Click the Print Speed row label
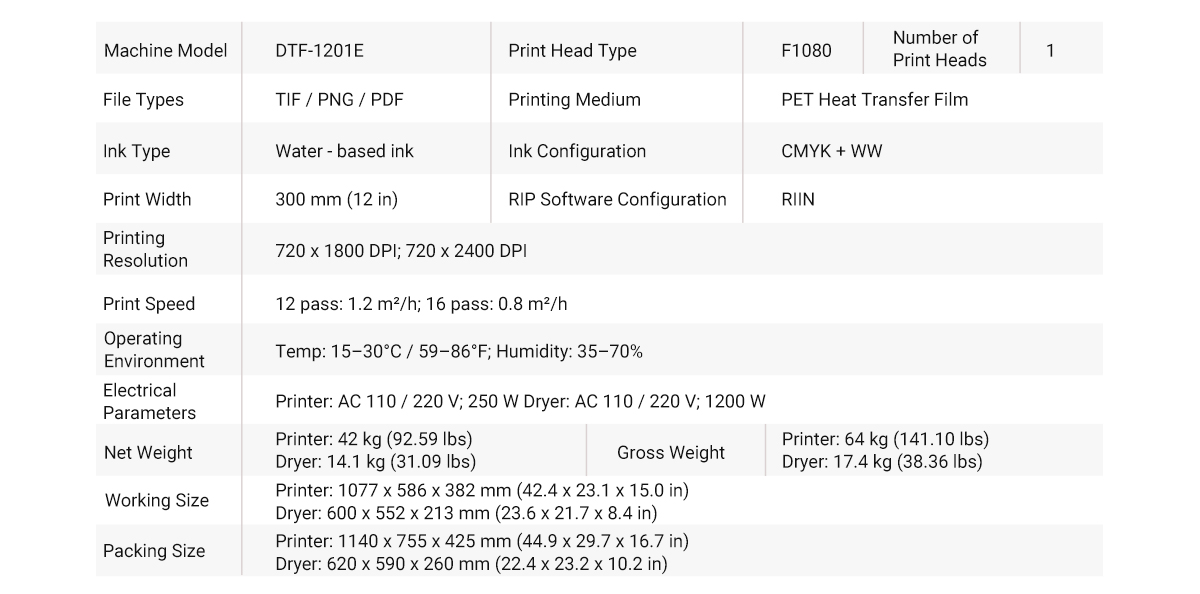1200x594 pixels. (x=149, y=304)
